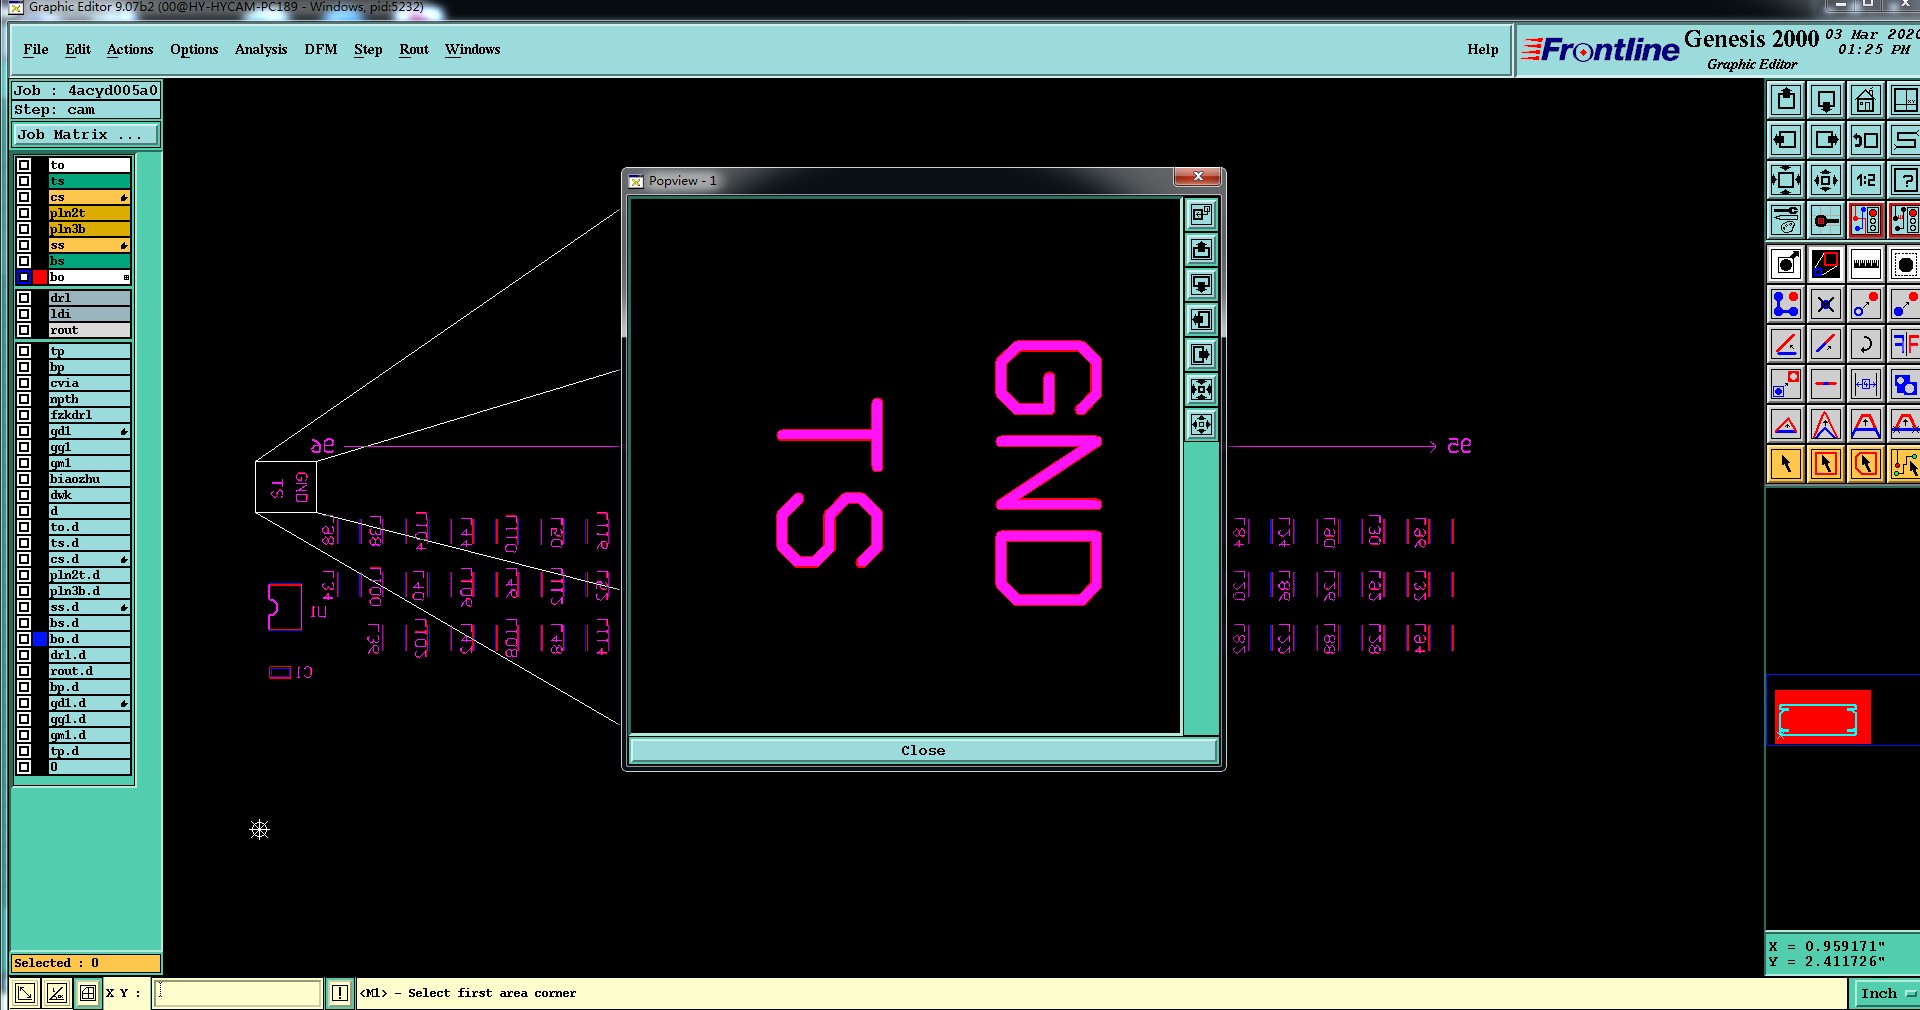This screenshot has height=1010, width=1920.
Task: Select the rectangle area select arrow tool
Action: [x=1826, y=464]
